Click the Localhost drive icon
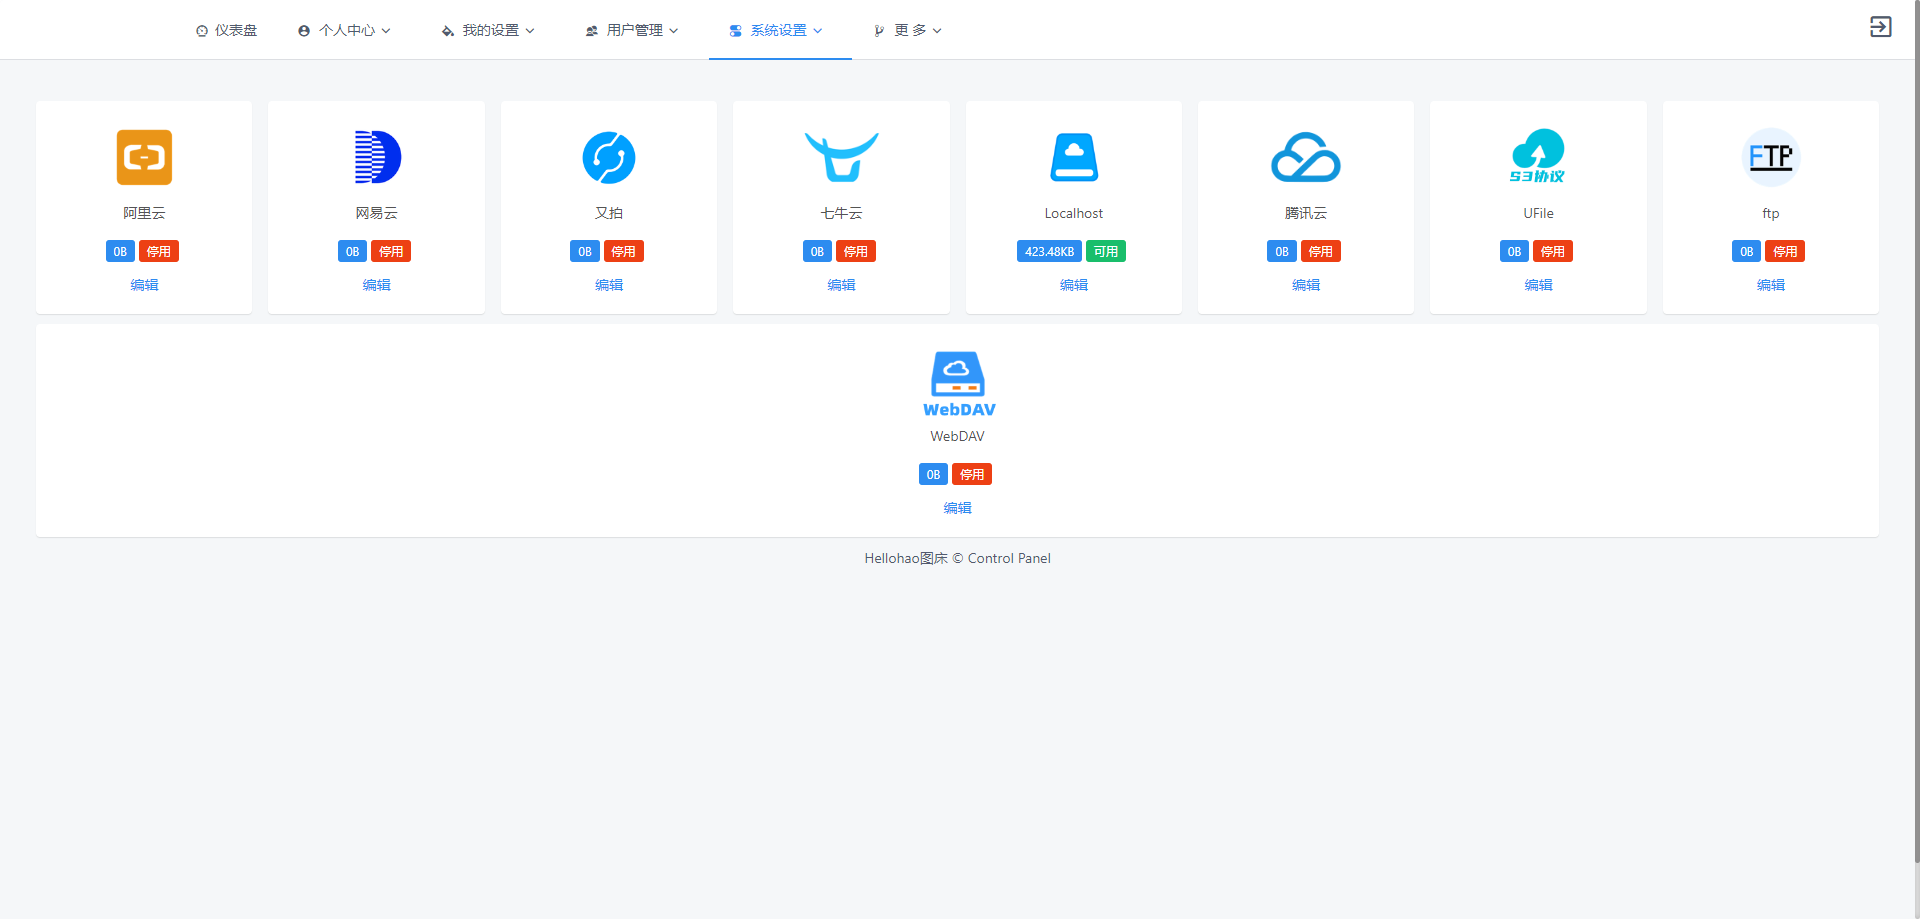Image resolution: width=1920 pixels, height=919 pixels. 1074,157
